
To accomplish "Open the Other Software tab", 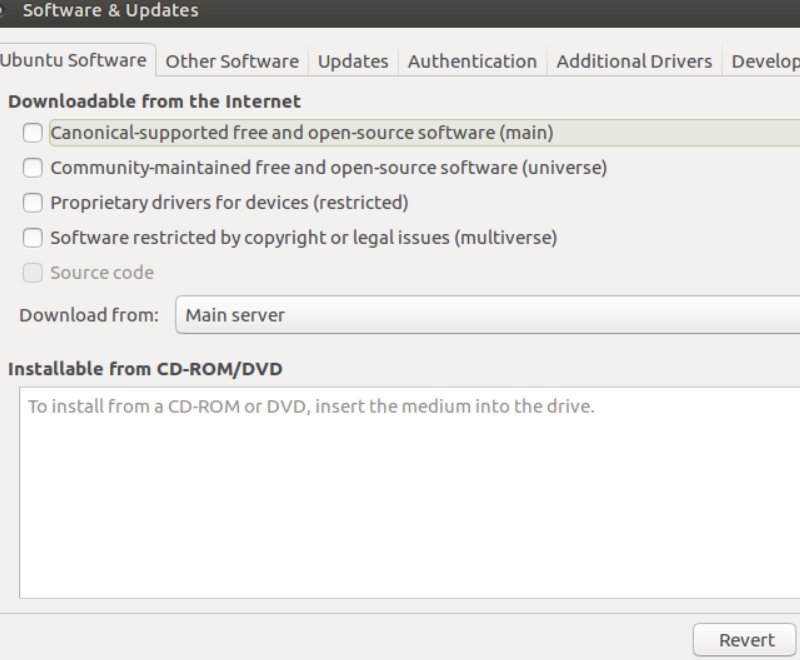I will click(x=232, y=61).
